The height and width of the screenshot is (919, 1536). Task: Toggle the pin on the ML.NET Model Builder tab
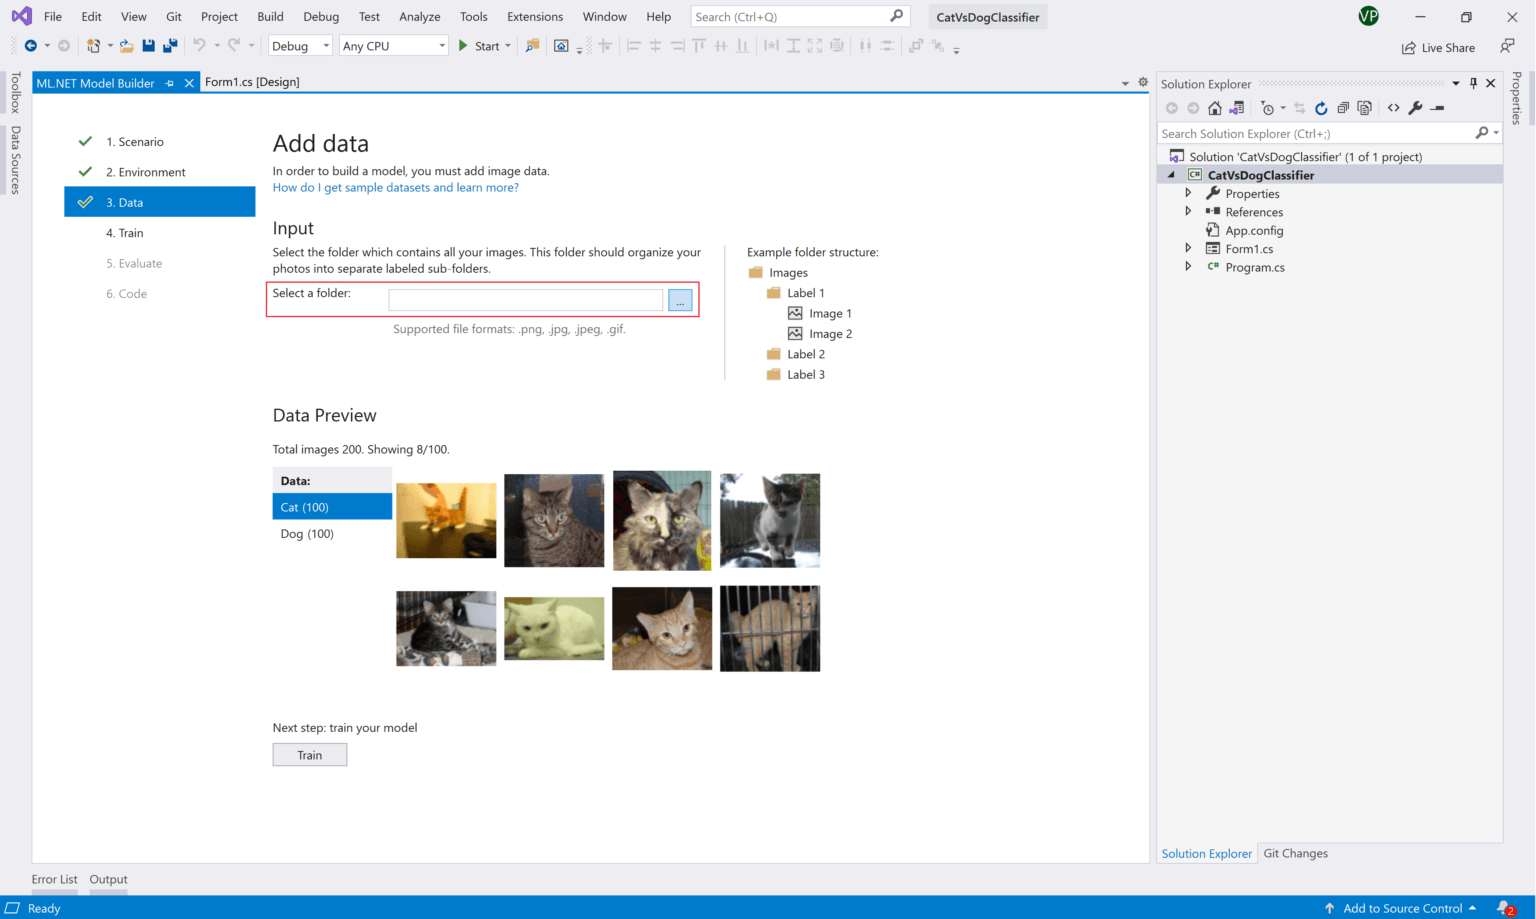[169, 83]
